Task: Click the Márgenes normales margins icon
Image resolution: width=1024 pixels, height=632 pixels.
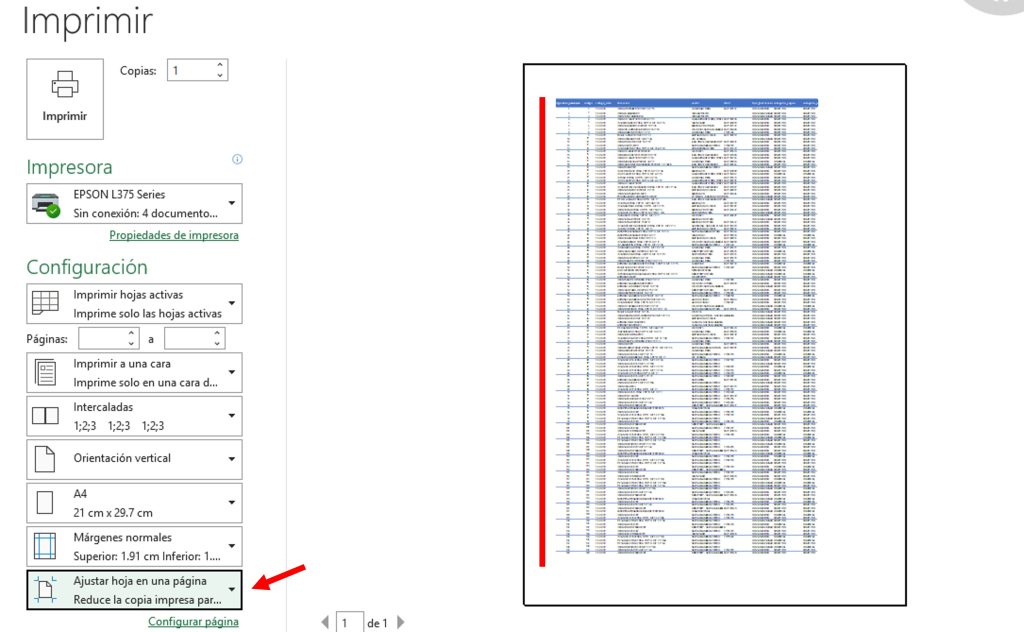Action: click(x=46, y=547)
